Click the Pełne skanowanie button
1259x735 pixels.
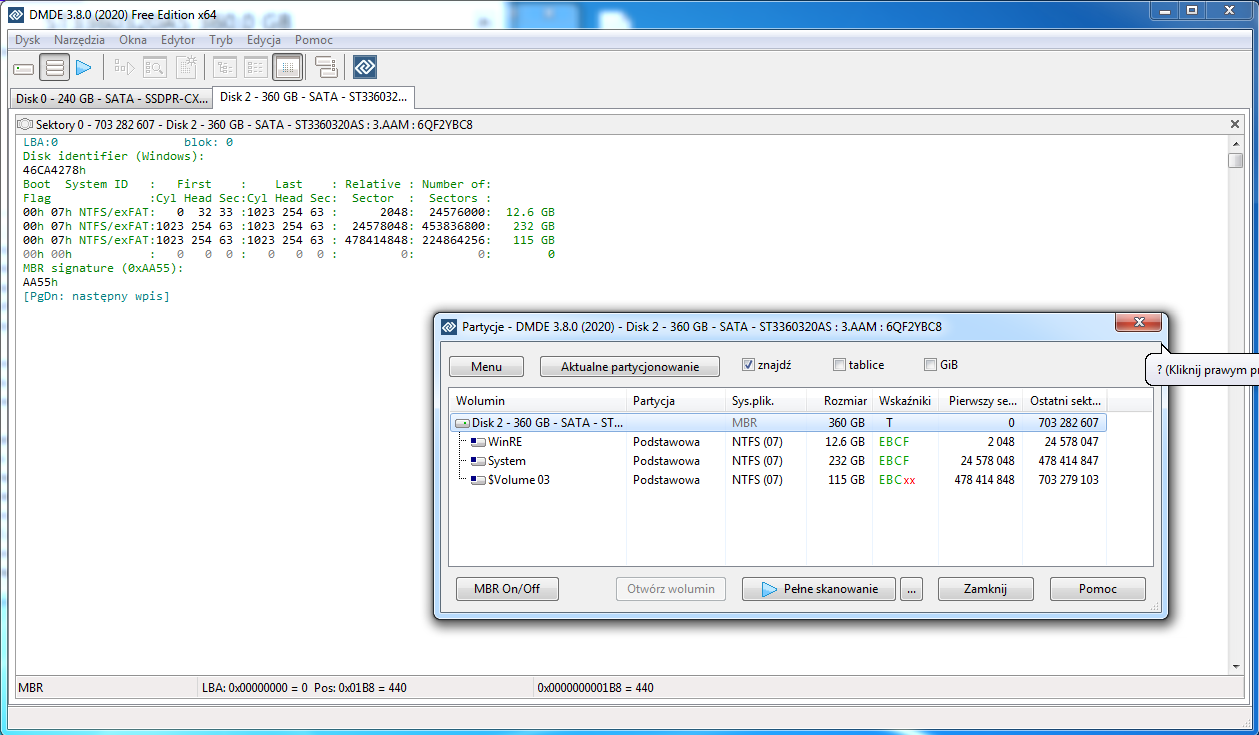[819, 589]
